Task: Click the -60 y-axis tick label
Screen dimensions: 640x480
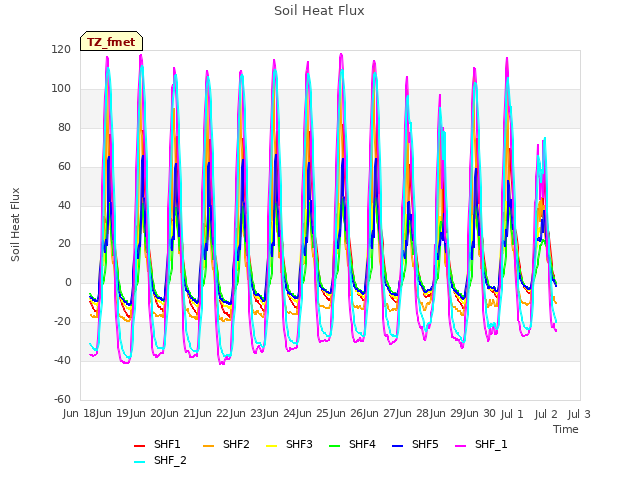Action: click(62, 399)
